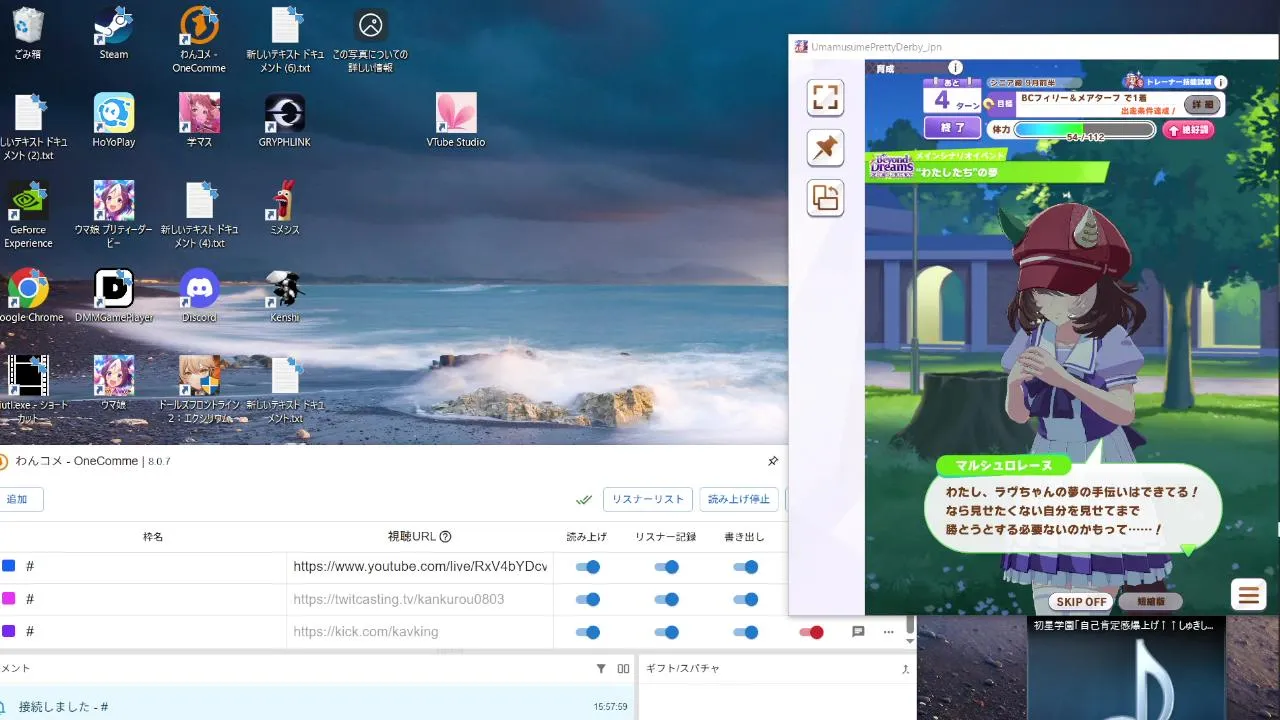The image size is (1280, 720).
Task: Open the ごみ箱 recycle bin icon
Action: click(28, 34)
